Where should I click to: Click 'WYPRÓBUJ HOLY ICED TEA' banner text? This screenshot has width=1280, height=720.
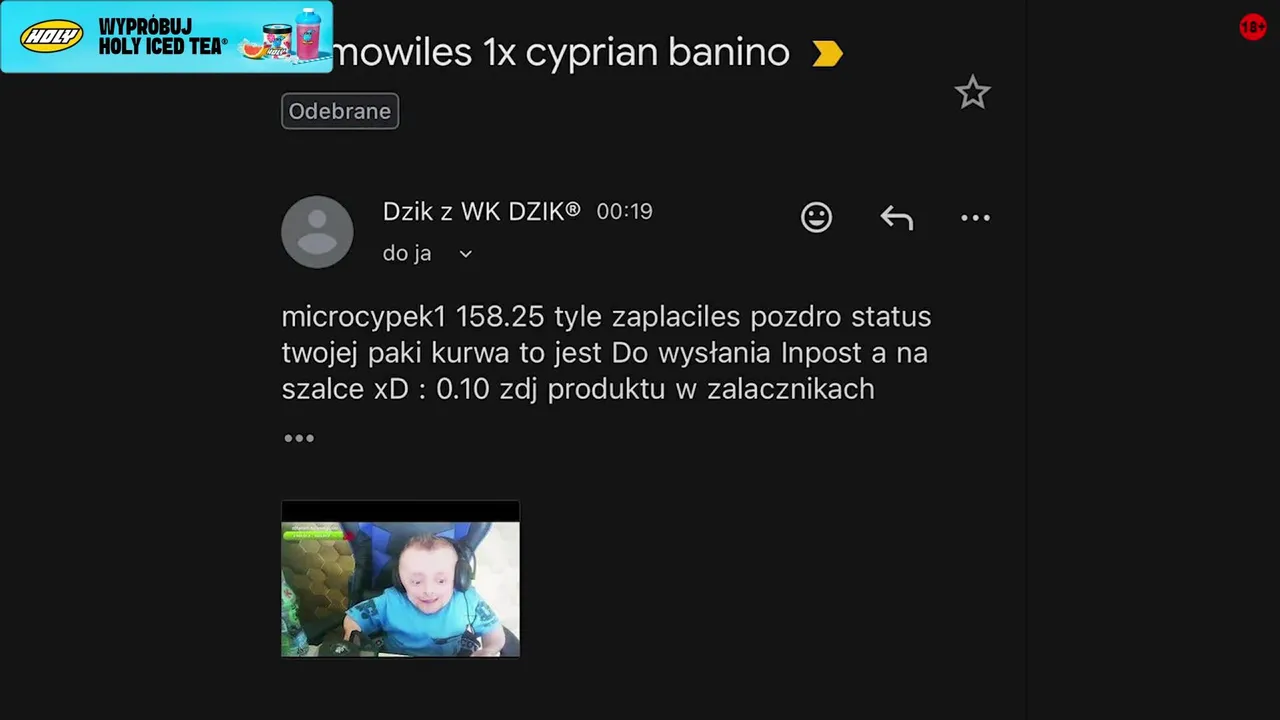point(162,37)
